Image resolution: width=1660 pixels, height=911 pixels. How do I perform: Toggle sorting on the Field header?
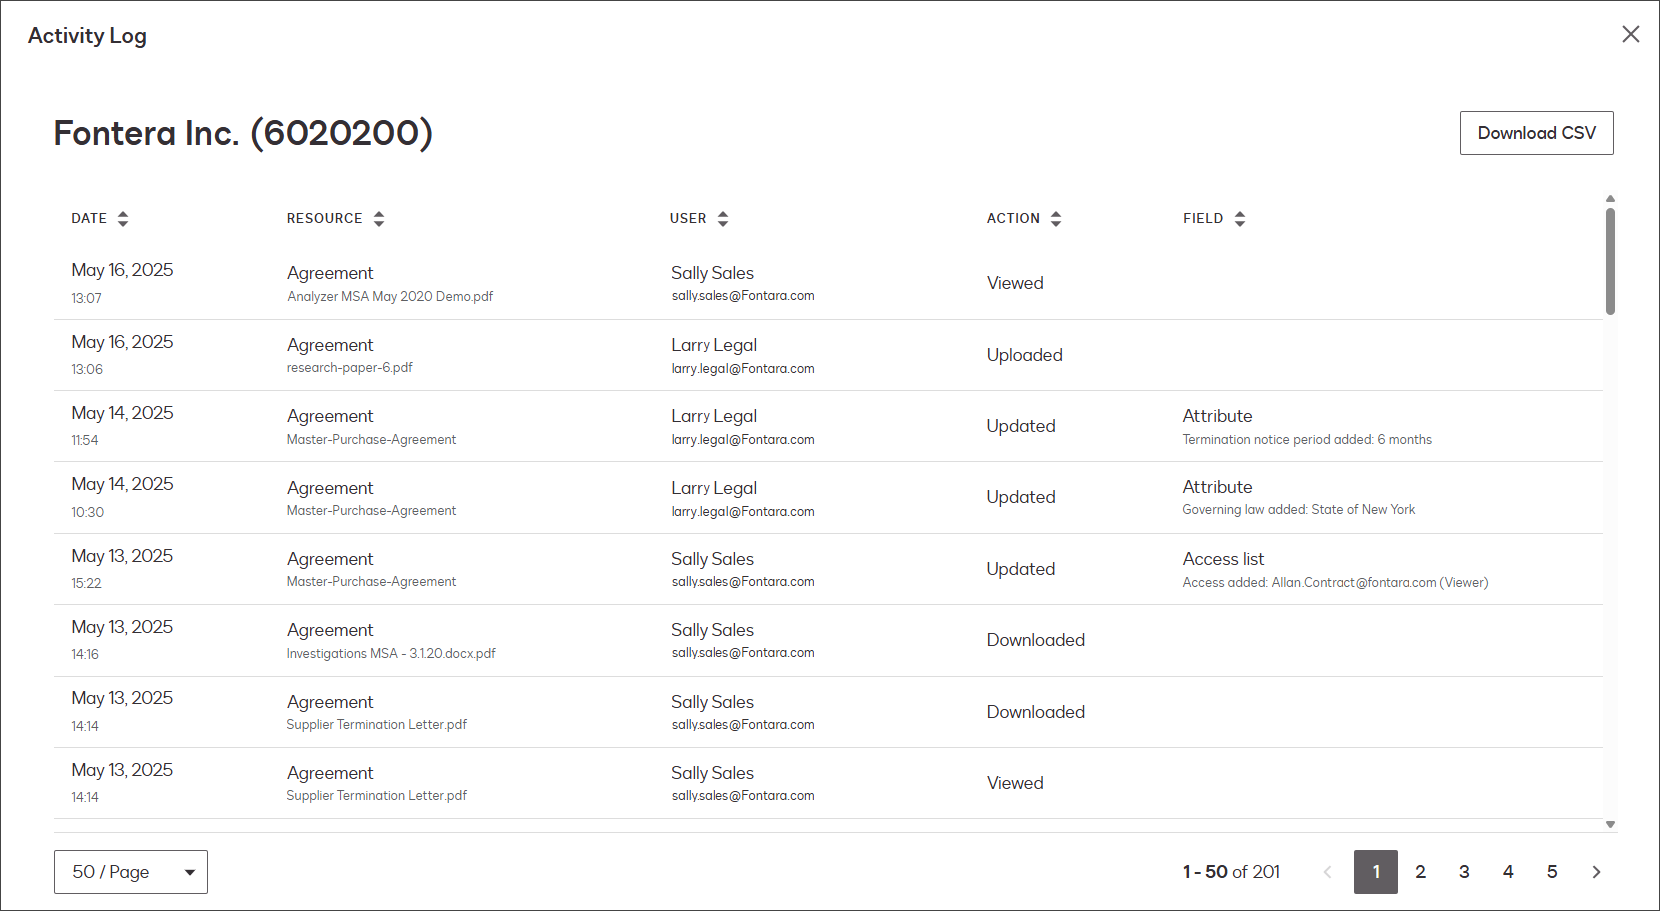1240,218
